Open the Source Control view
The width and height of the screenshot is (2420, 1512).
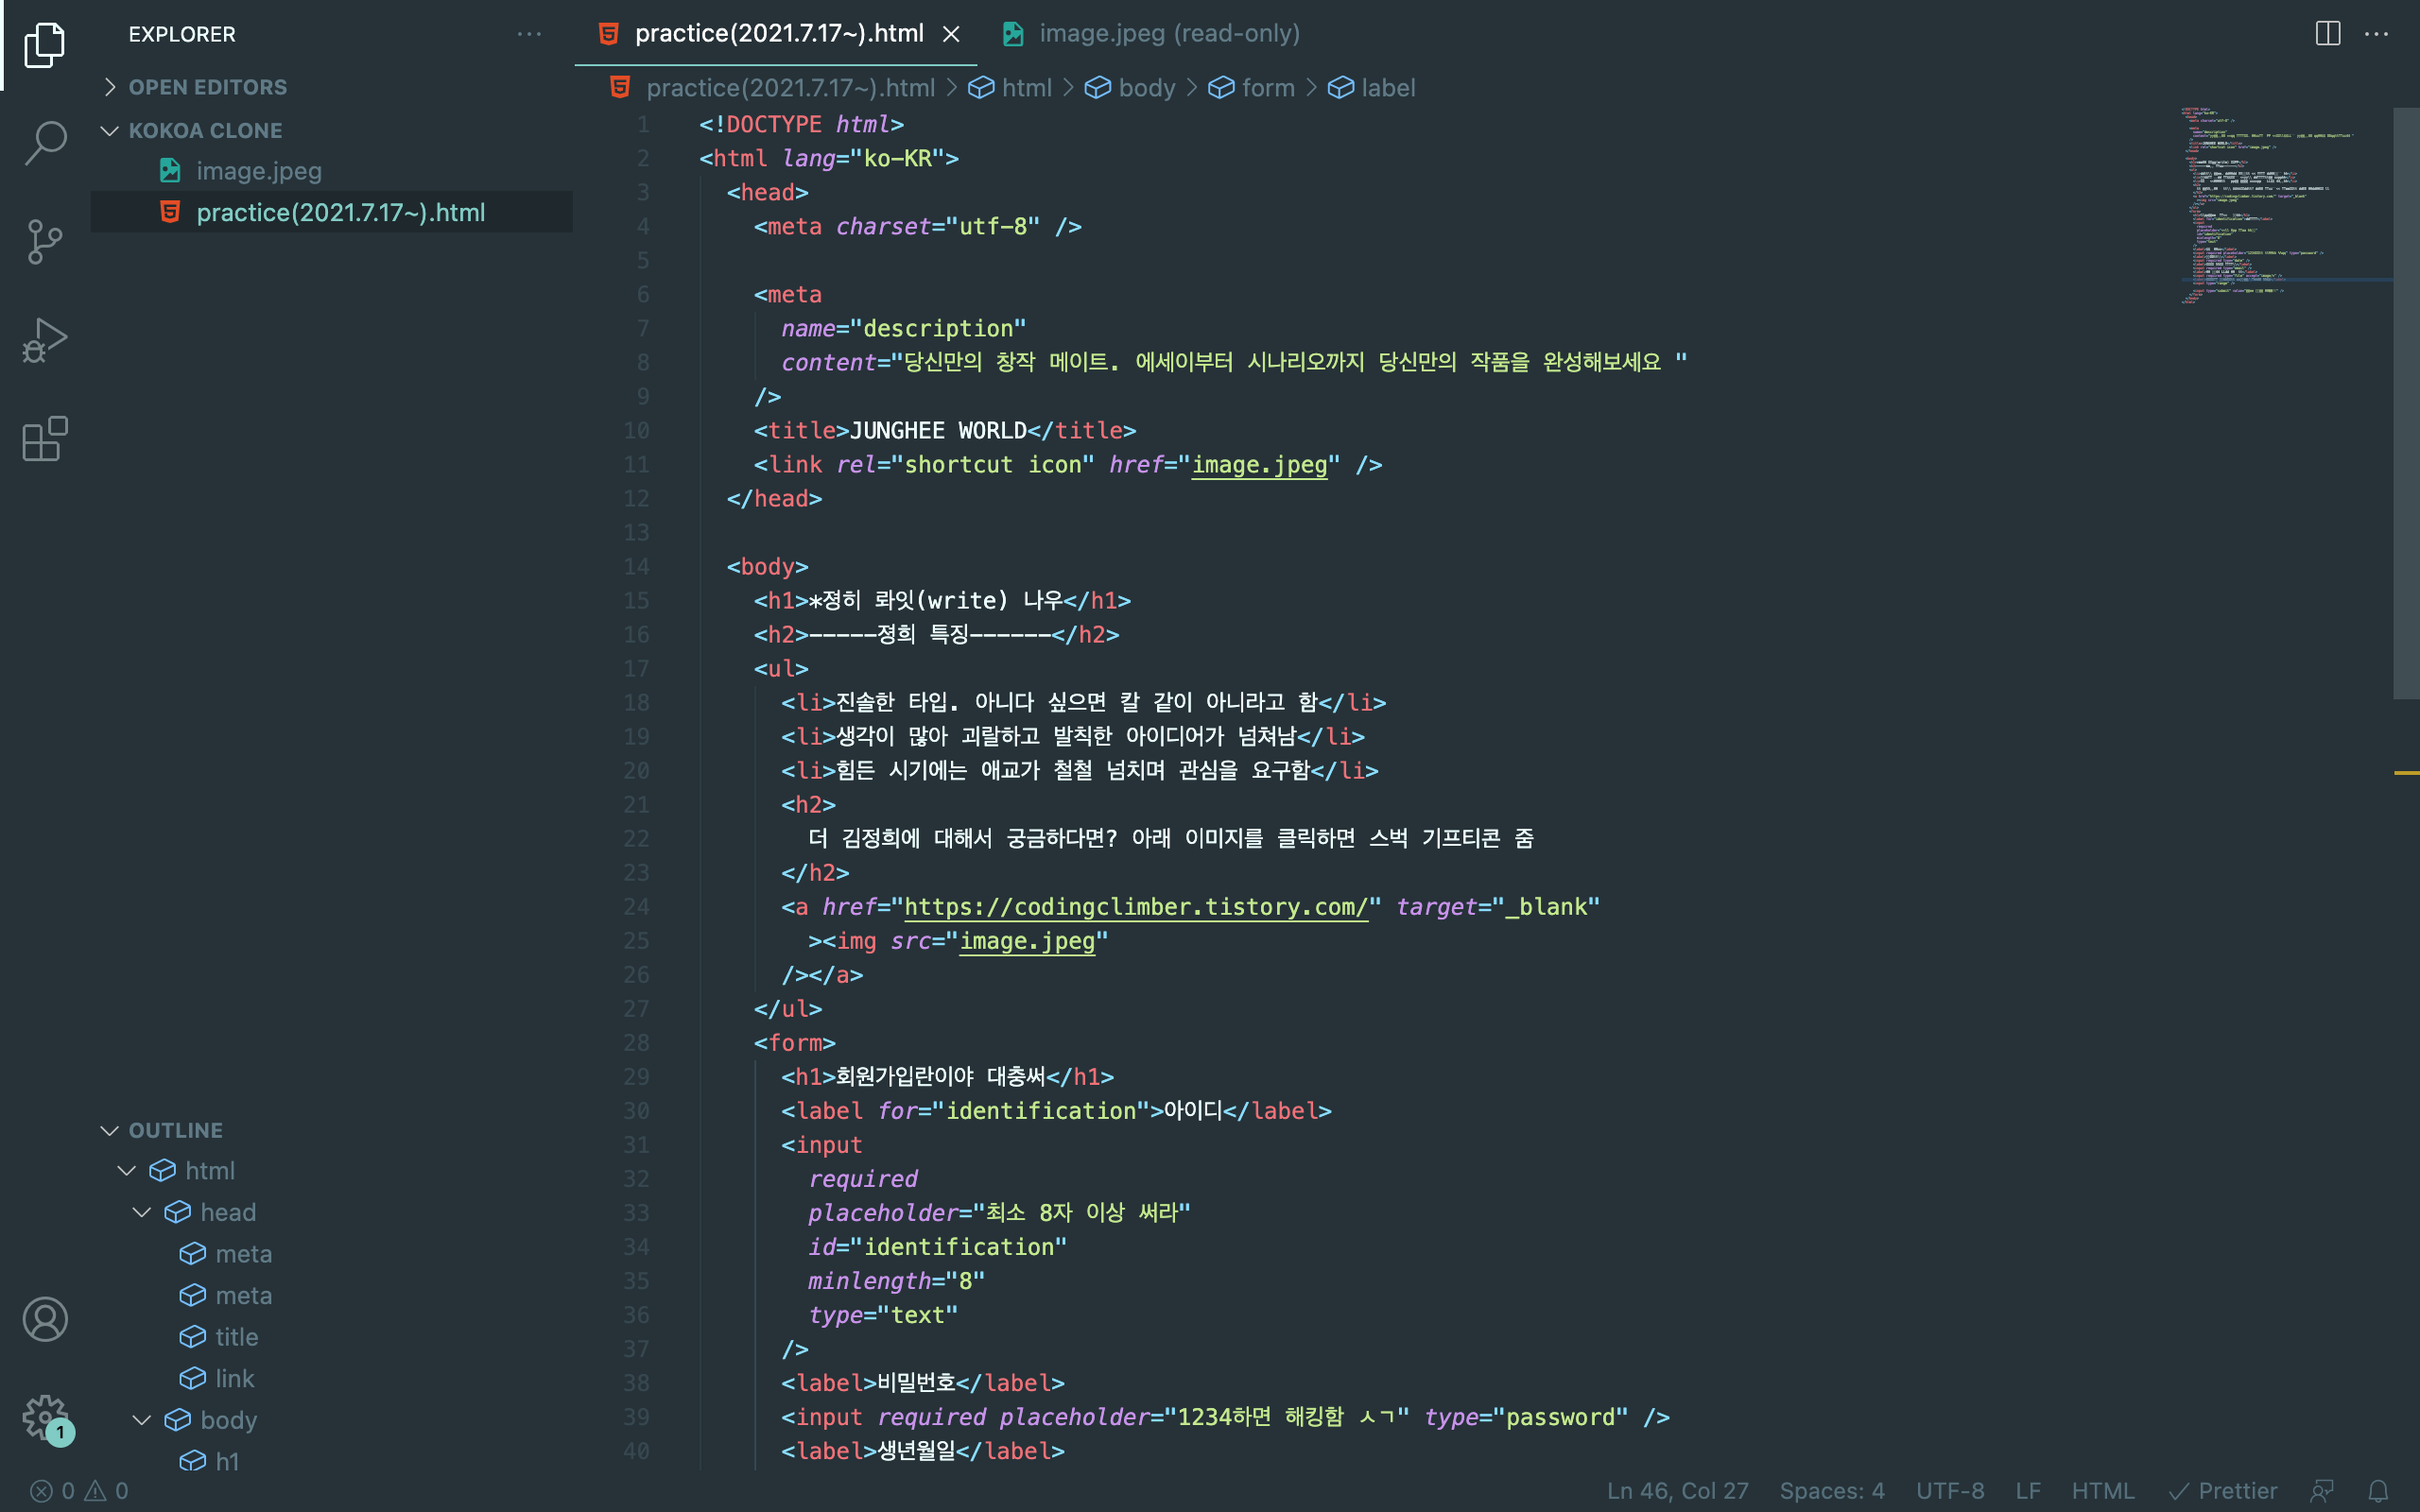(x=45, y=241)
